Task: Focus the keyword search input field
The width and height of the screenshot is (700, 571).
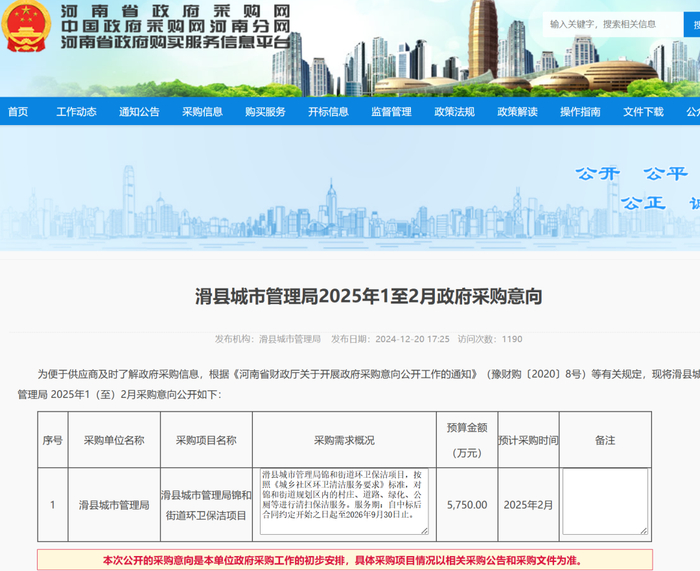Action: point(613,24)
